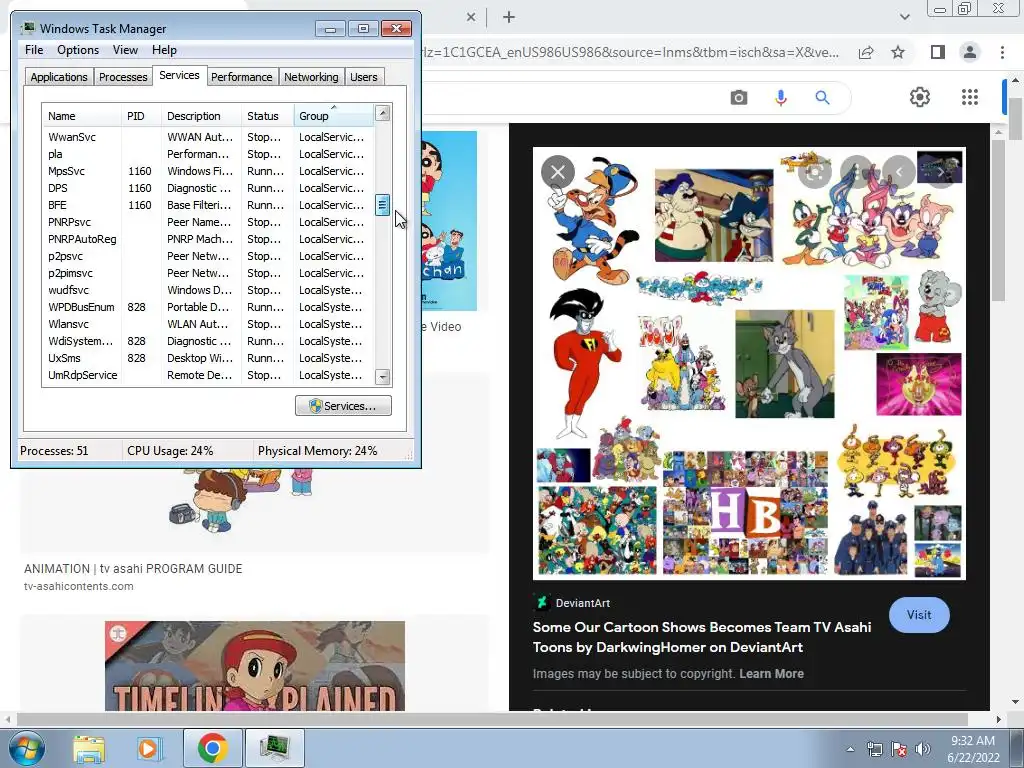Switch to the Performance tab
The height and width of the screenshot is (768, 1024).
241,77
